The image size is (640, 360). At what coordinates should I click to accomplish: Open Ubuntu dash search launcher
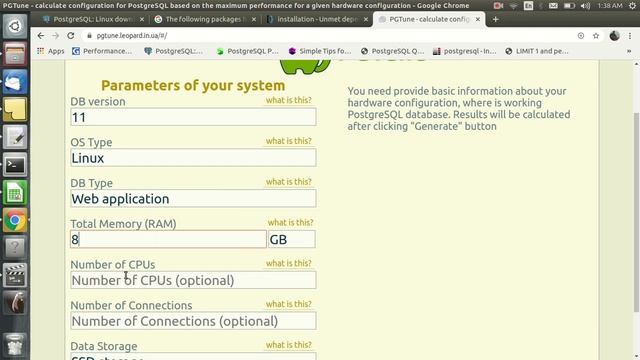click(x=15, y=26)
